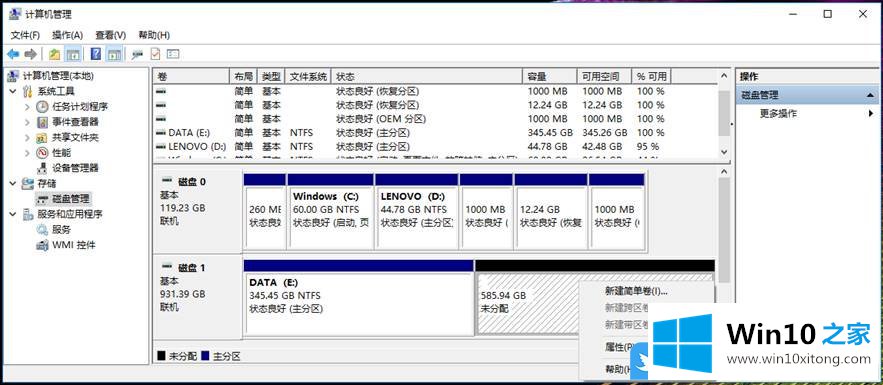Click the WMI 控件 icon
Image resolution: width=883 pixels, height=385 pixels.
coord(42,245)
